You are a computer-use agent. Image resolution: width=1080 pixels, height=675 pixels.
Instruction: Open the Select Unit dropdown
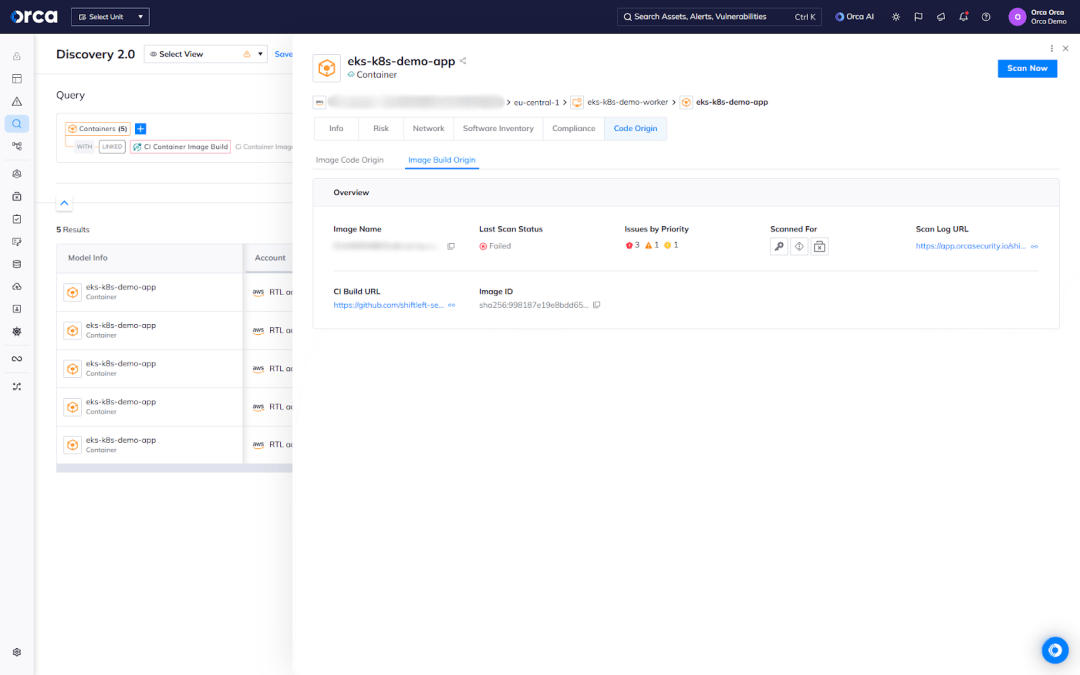coord(110,17)
